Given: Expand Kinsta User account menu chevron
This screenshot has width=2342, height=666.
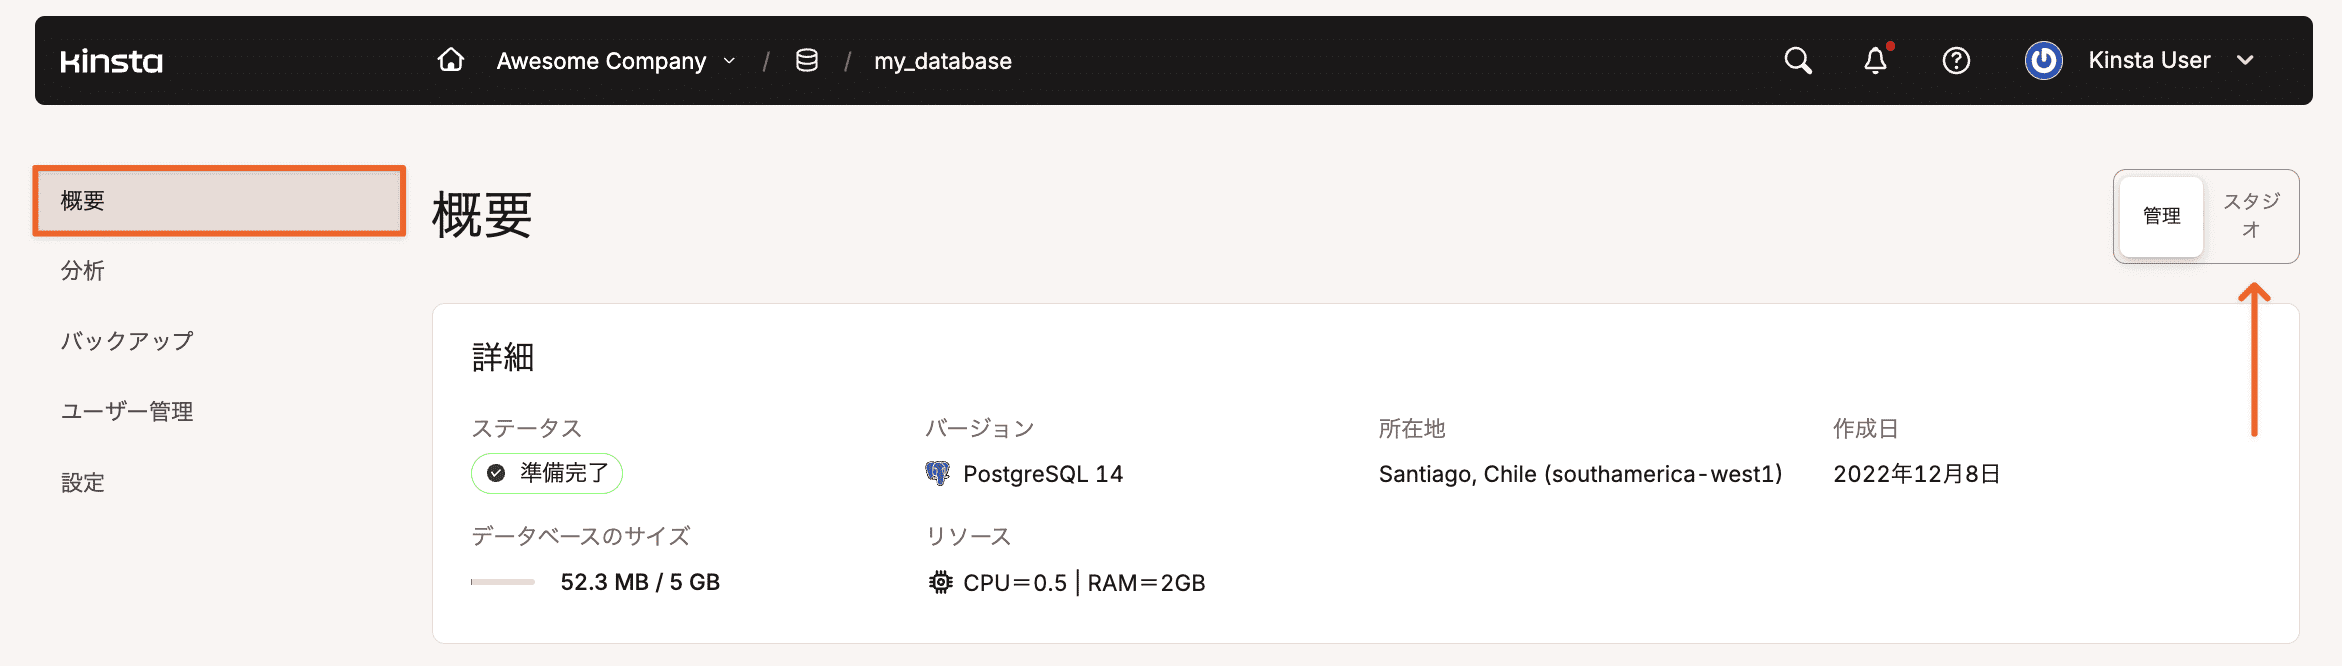Looking at the screenshot, I should 2246,60.
